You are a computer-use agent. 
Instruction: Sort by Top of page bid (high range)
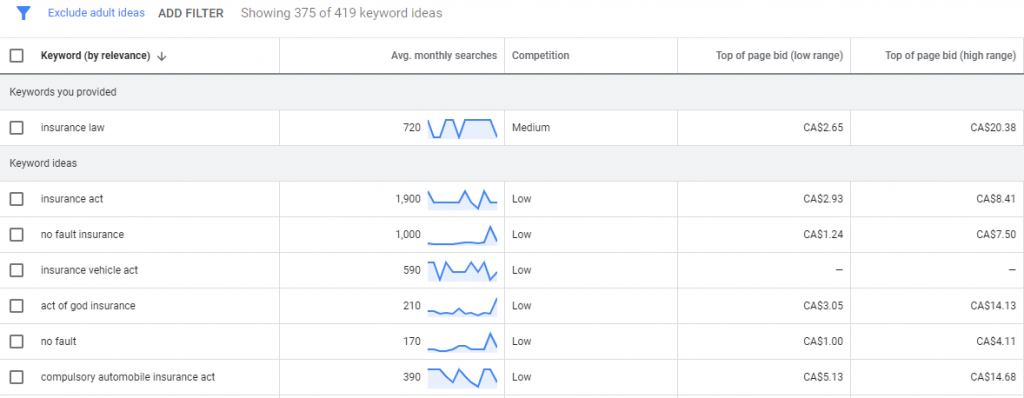[950, 56]
